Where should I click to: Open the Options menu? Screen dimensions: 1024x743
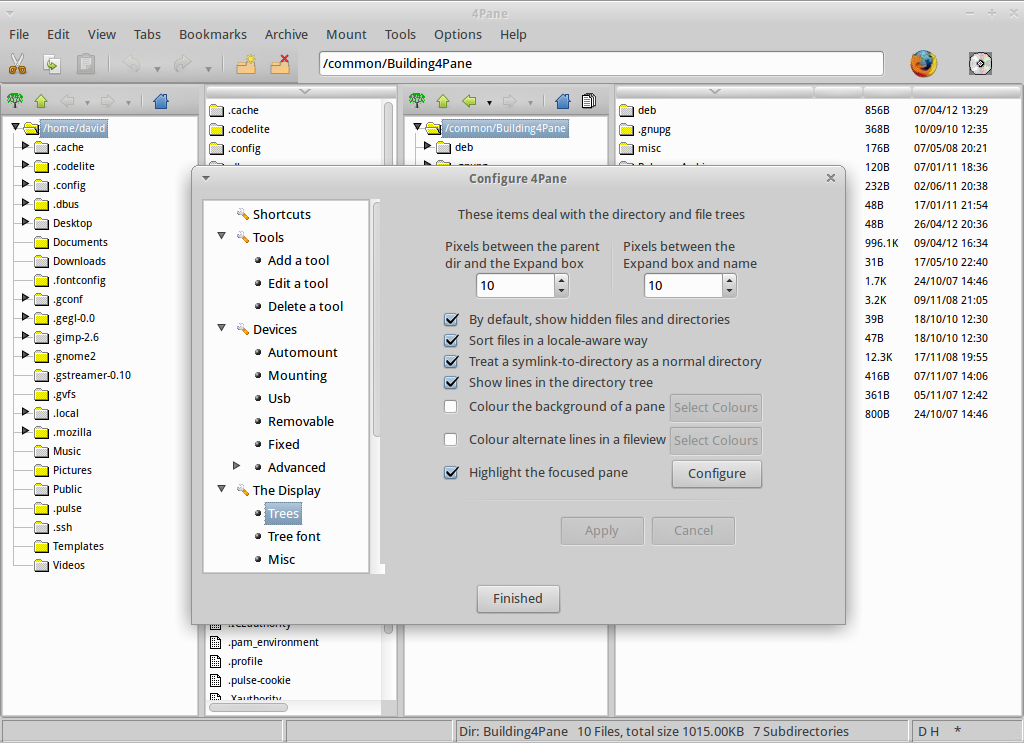pyautogui.click(x=458, y=35)
